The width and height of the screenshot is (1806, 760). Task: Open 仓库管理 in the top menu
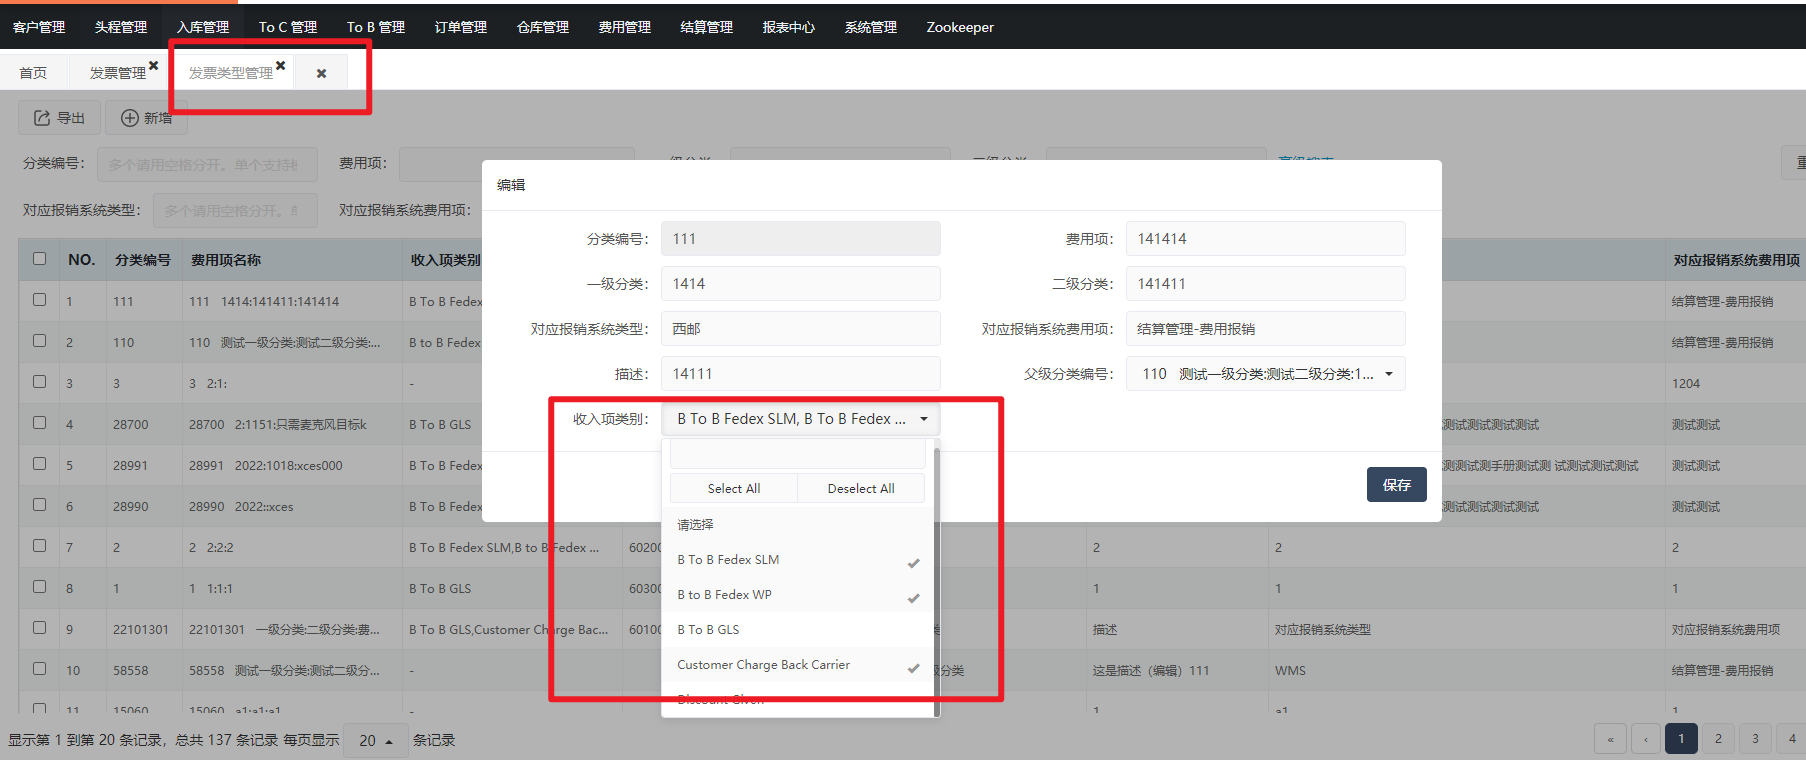point(543,27)
